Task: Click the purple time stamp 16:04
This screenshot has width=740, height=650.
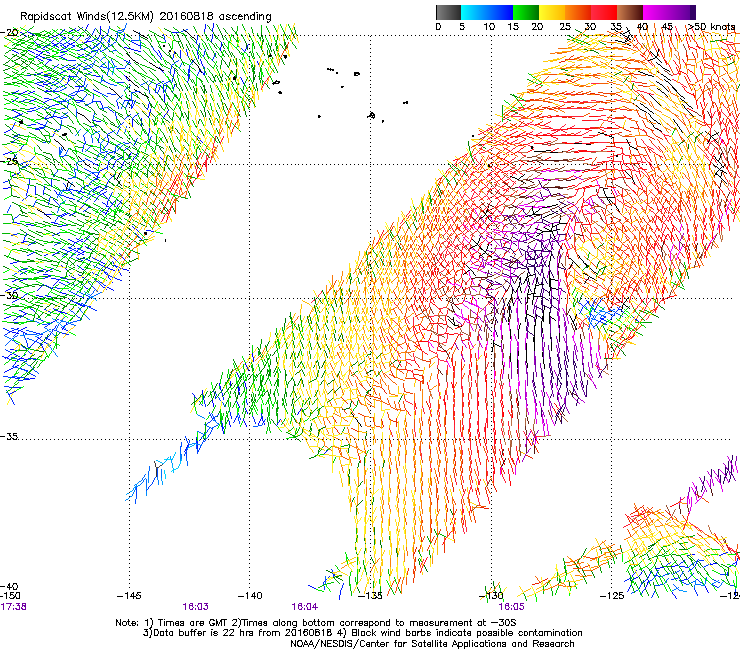Action: [304, 607]
